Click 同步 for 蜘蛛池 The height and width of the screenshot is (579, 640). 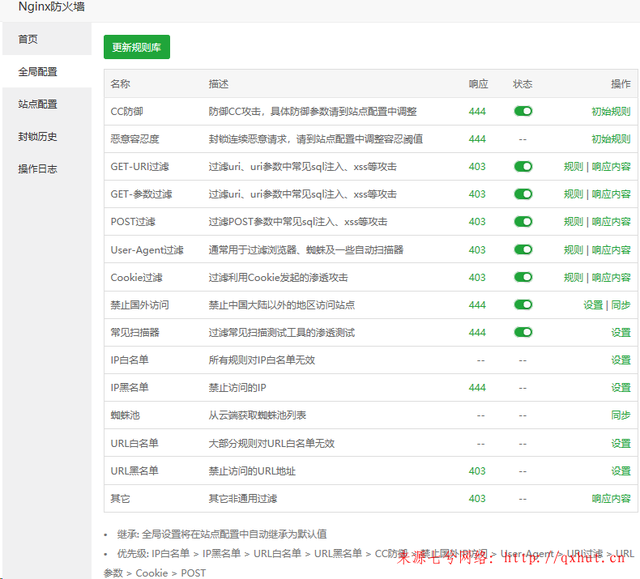621,415
